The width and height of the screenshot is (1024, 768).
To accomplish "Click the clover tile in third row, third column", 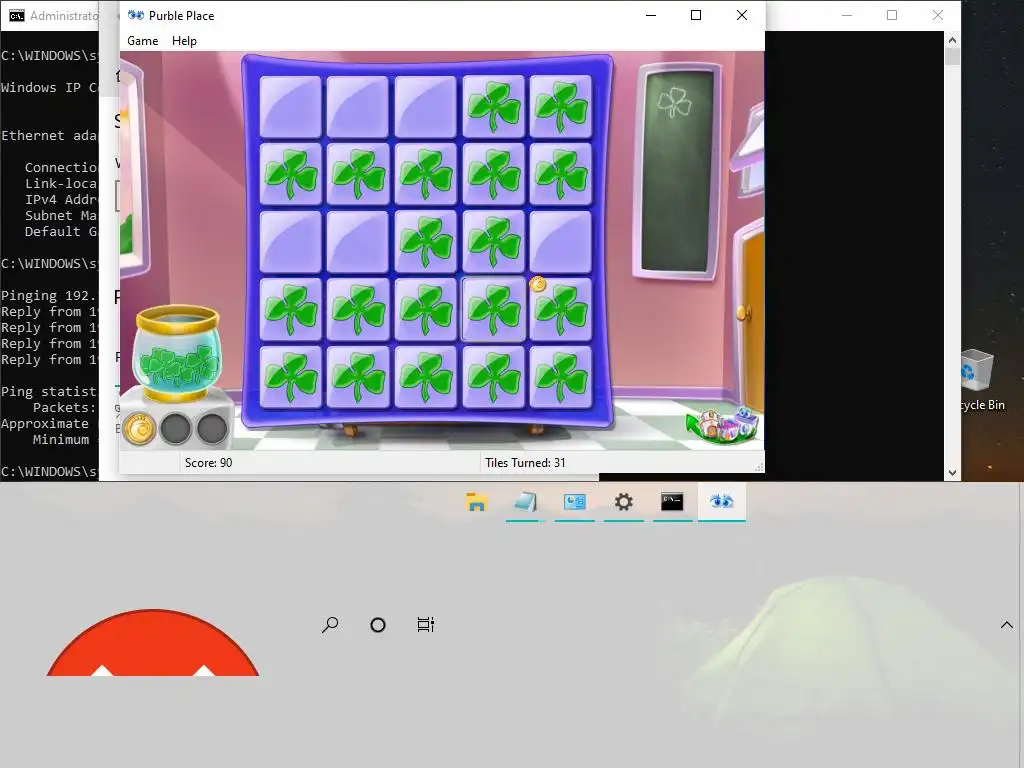I will 426,242.
